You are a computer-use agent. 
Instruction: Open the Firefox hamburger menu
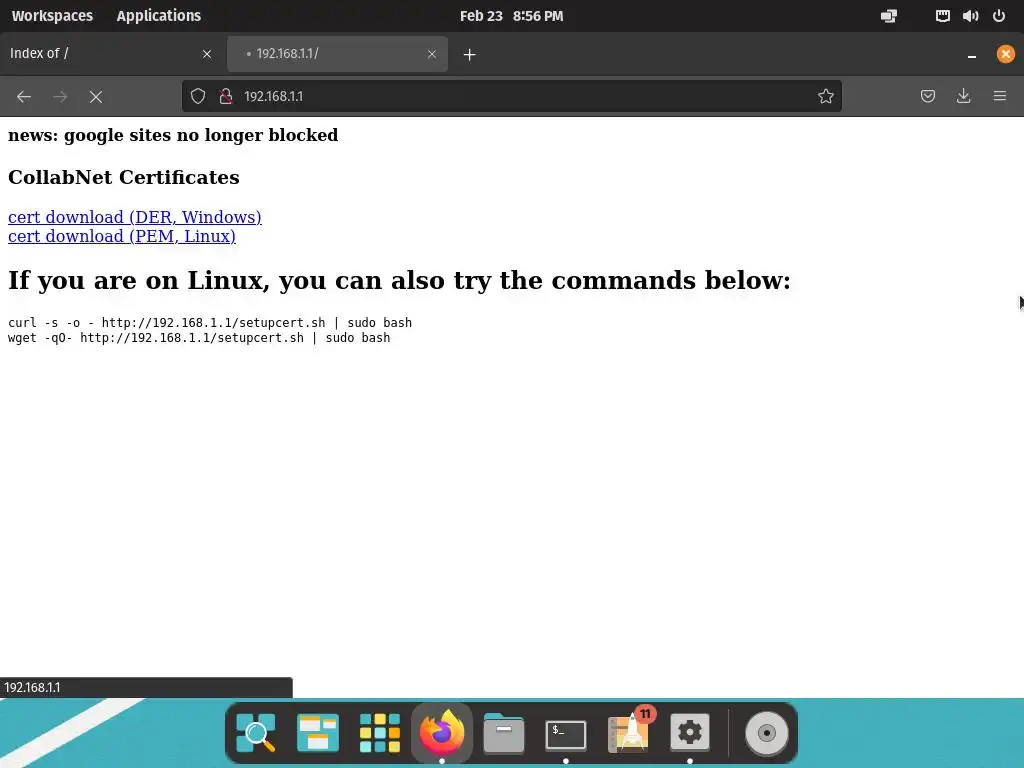[x=1000, y=97]
